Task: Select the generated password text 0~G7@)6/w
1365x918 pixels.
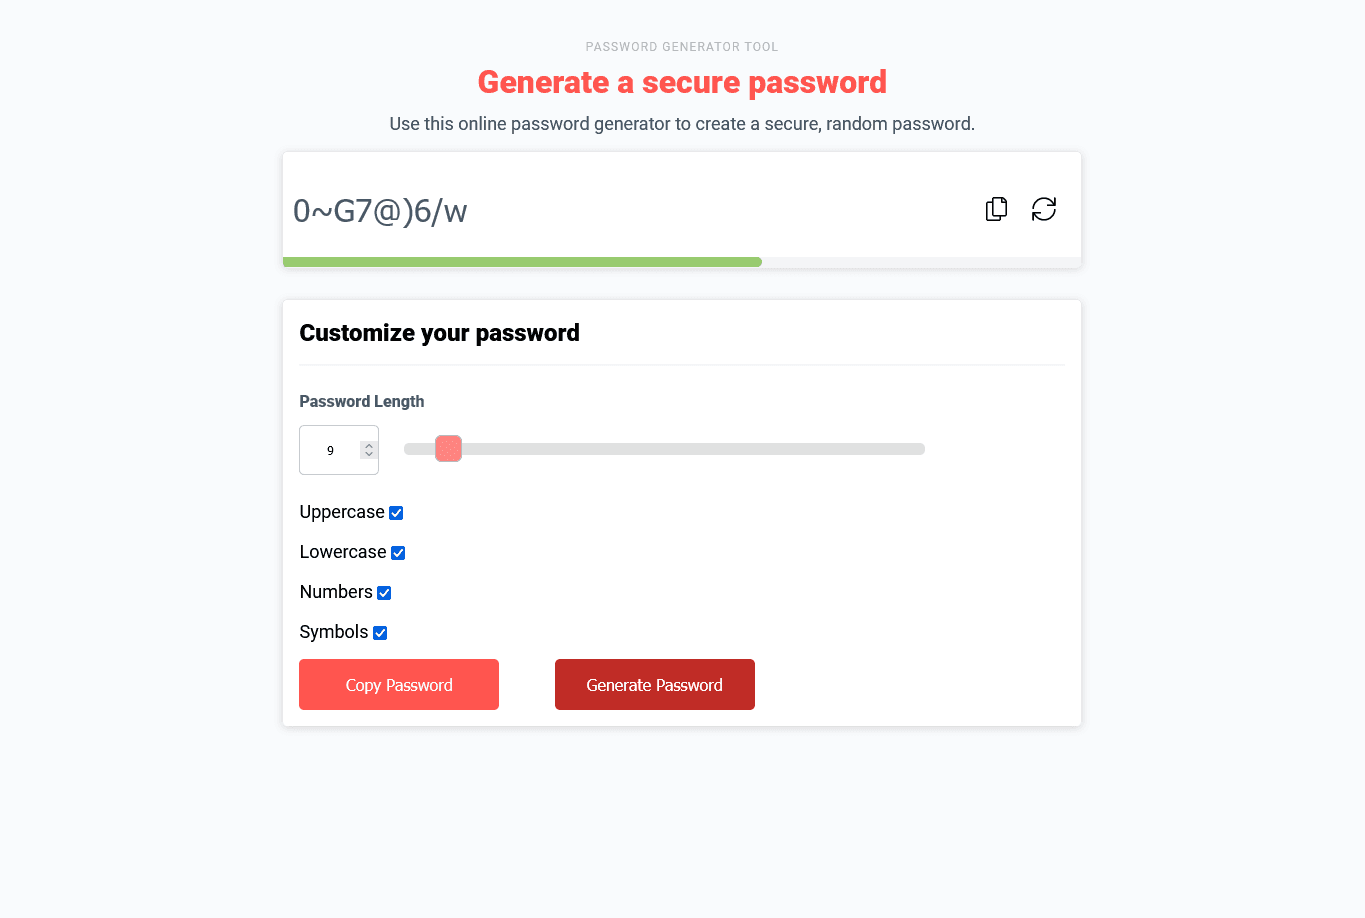Action: pos(380,211)
